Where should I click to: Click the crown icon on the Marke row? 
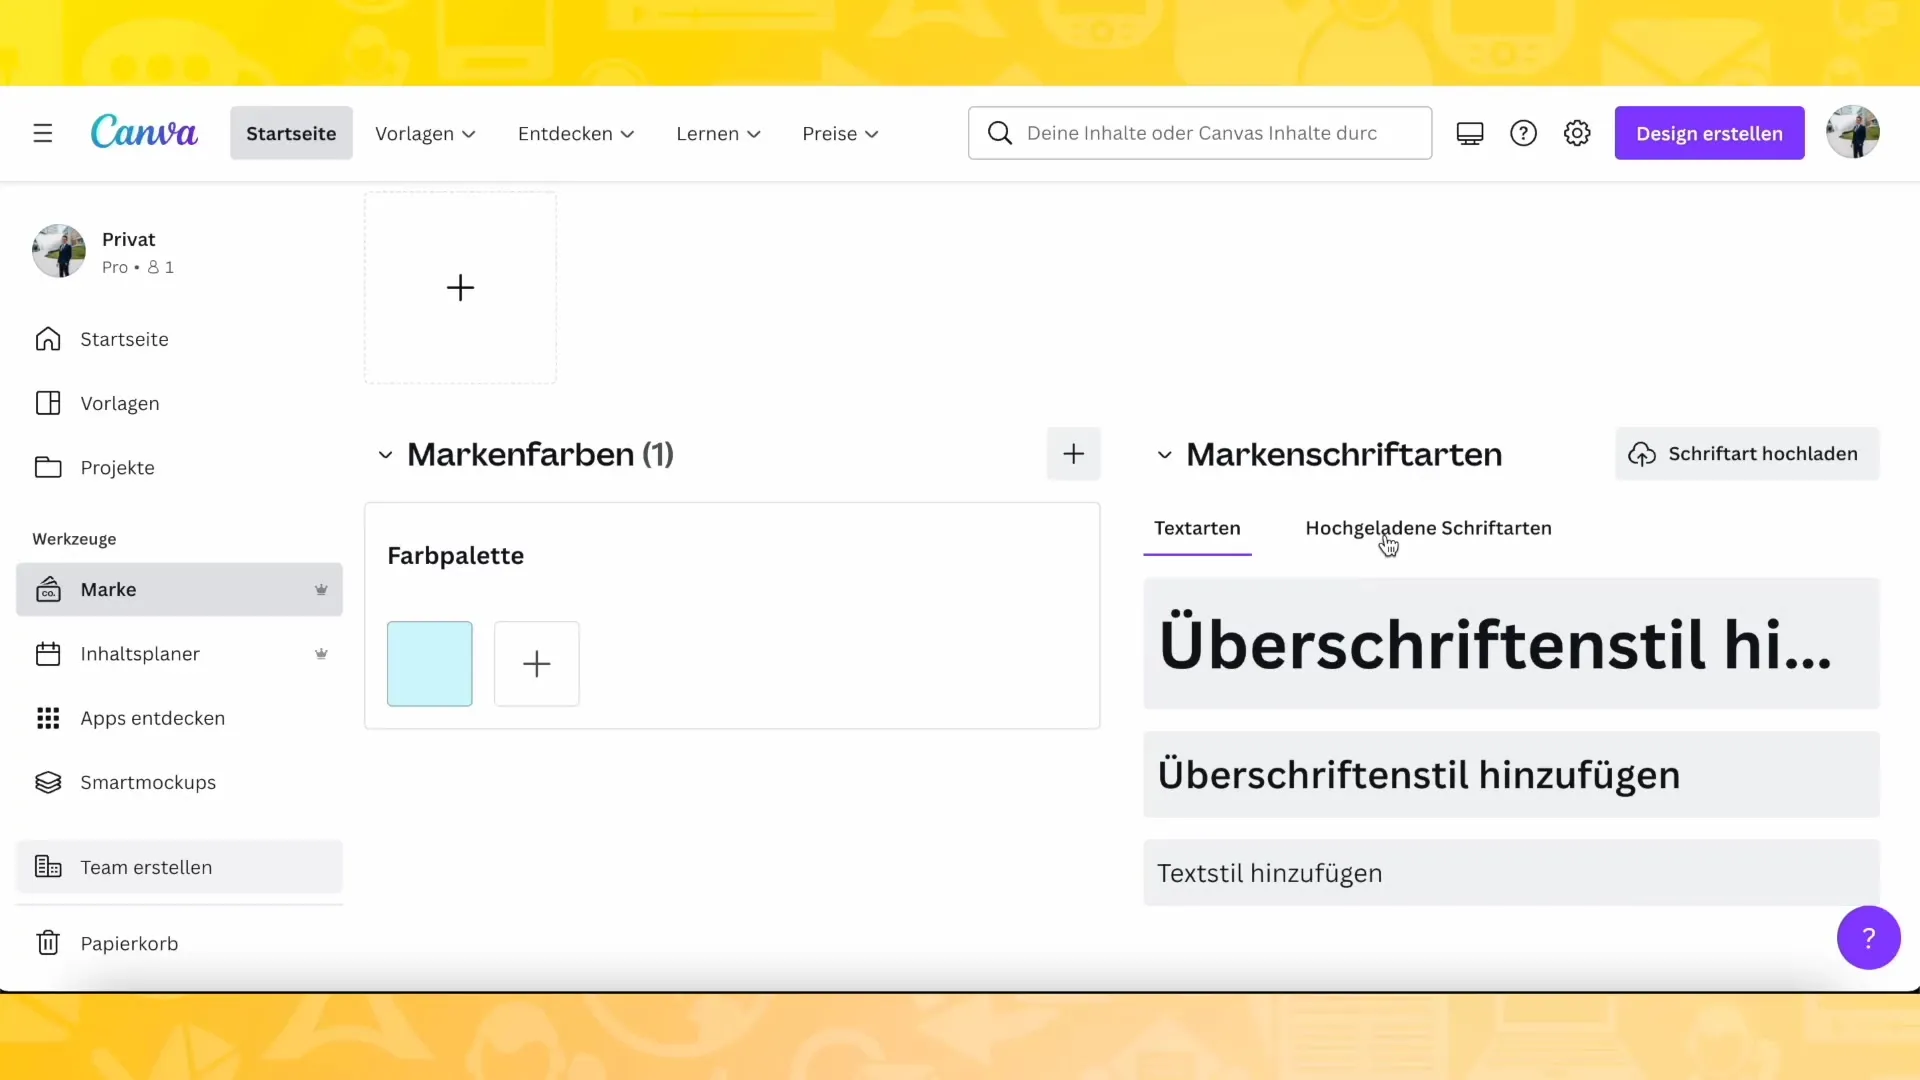321,589
